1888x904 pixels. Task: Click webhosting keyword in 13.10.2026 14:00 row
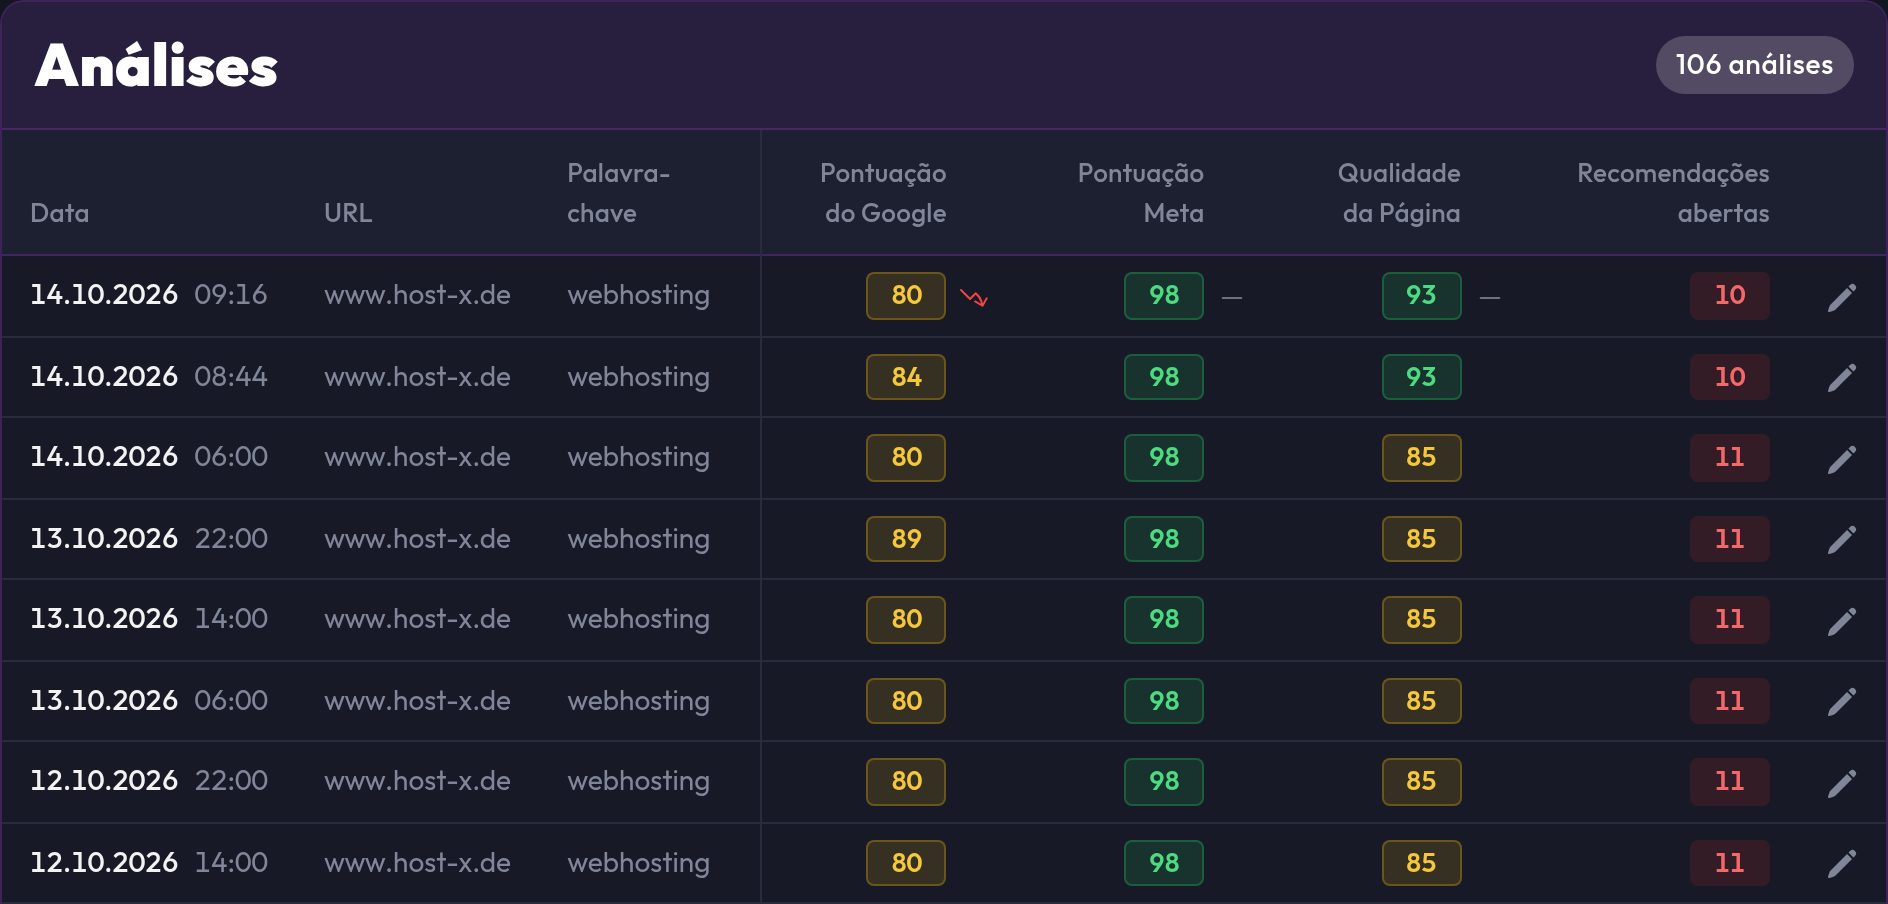point(638,620)
